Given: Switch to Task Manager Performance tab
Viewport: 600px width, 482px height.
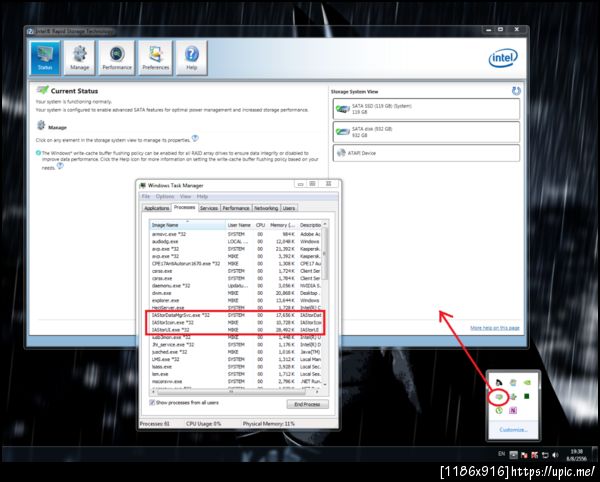Looking at the screenshot, I should pos(236,208).
